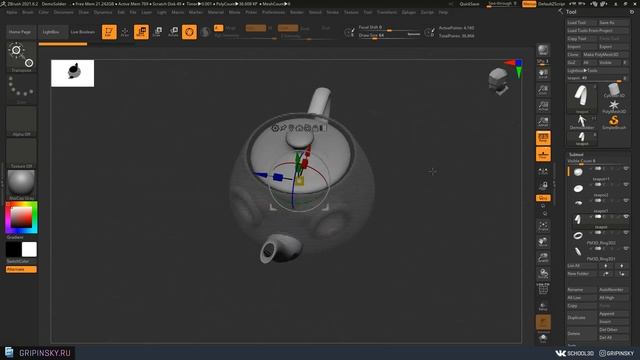Image resolution: width=640 pixels, height=360 pixels.
Task: Click the Move view icon in right shelf
Action: click(x=543, y=242)
